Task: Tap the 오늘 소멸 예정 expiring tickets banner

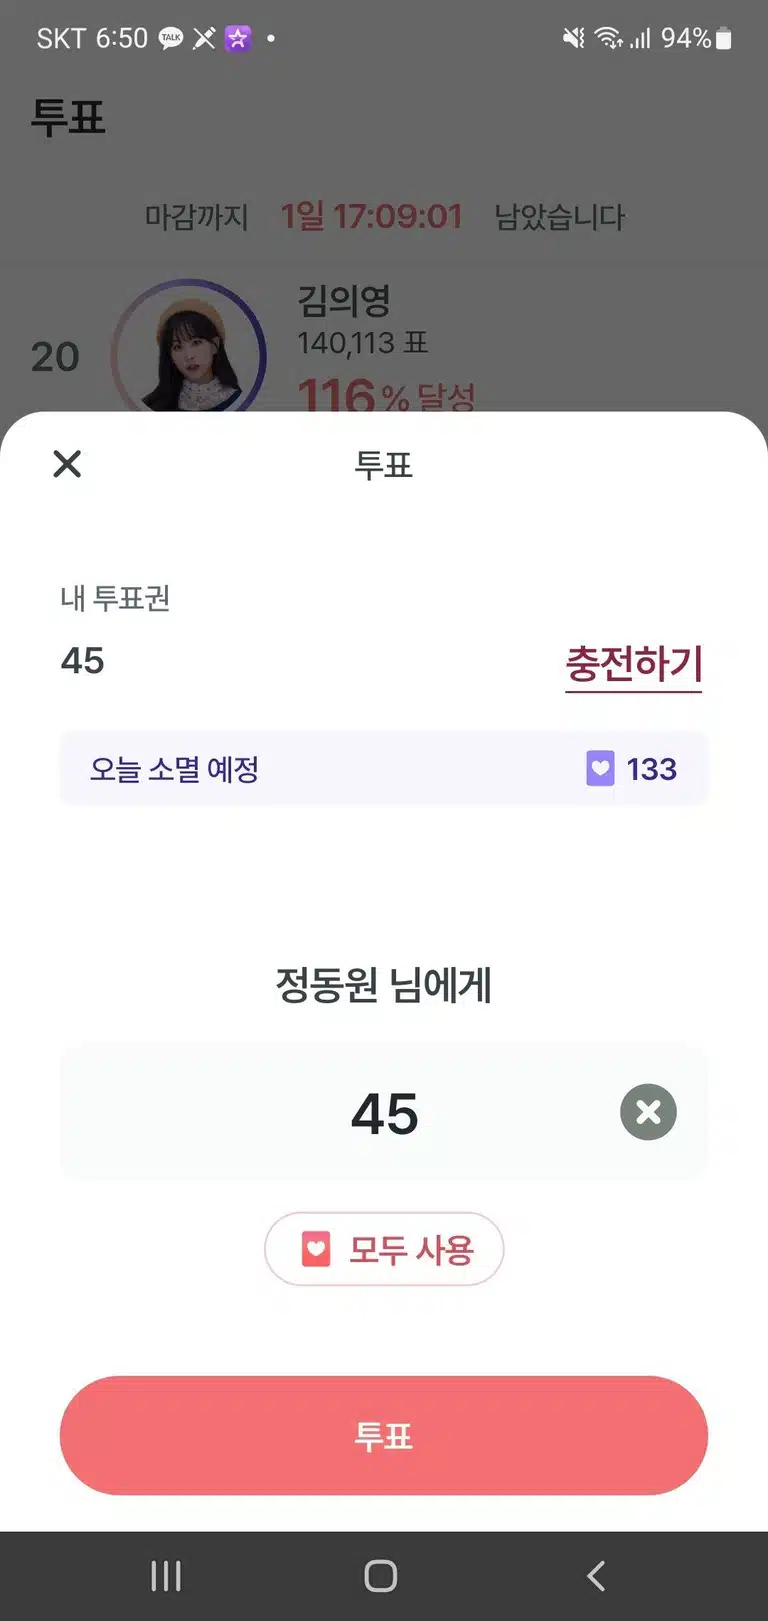Action: pyautogui.click(x=384, y=769)
